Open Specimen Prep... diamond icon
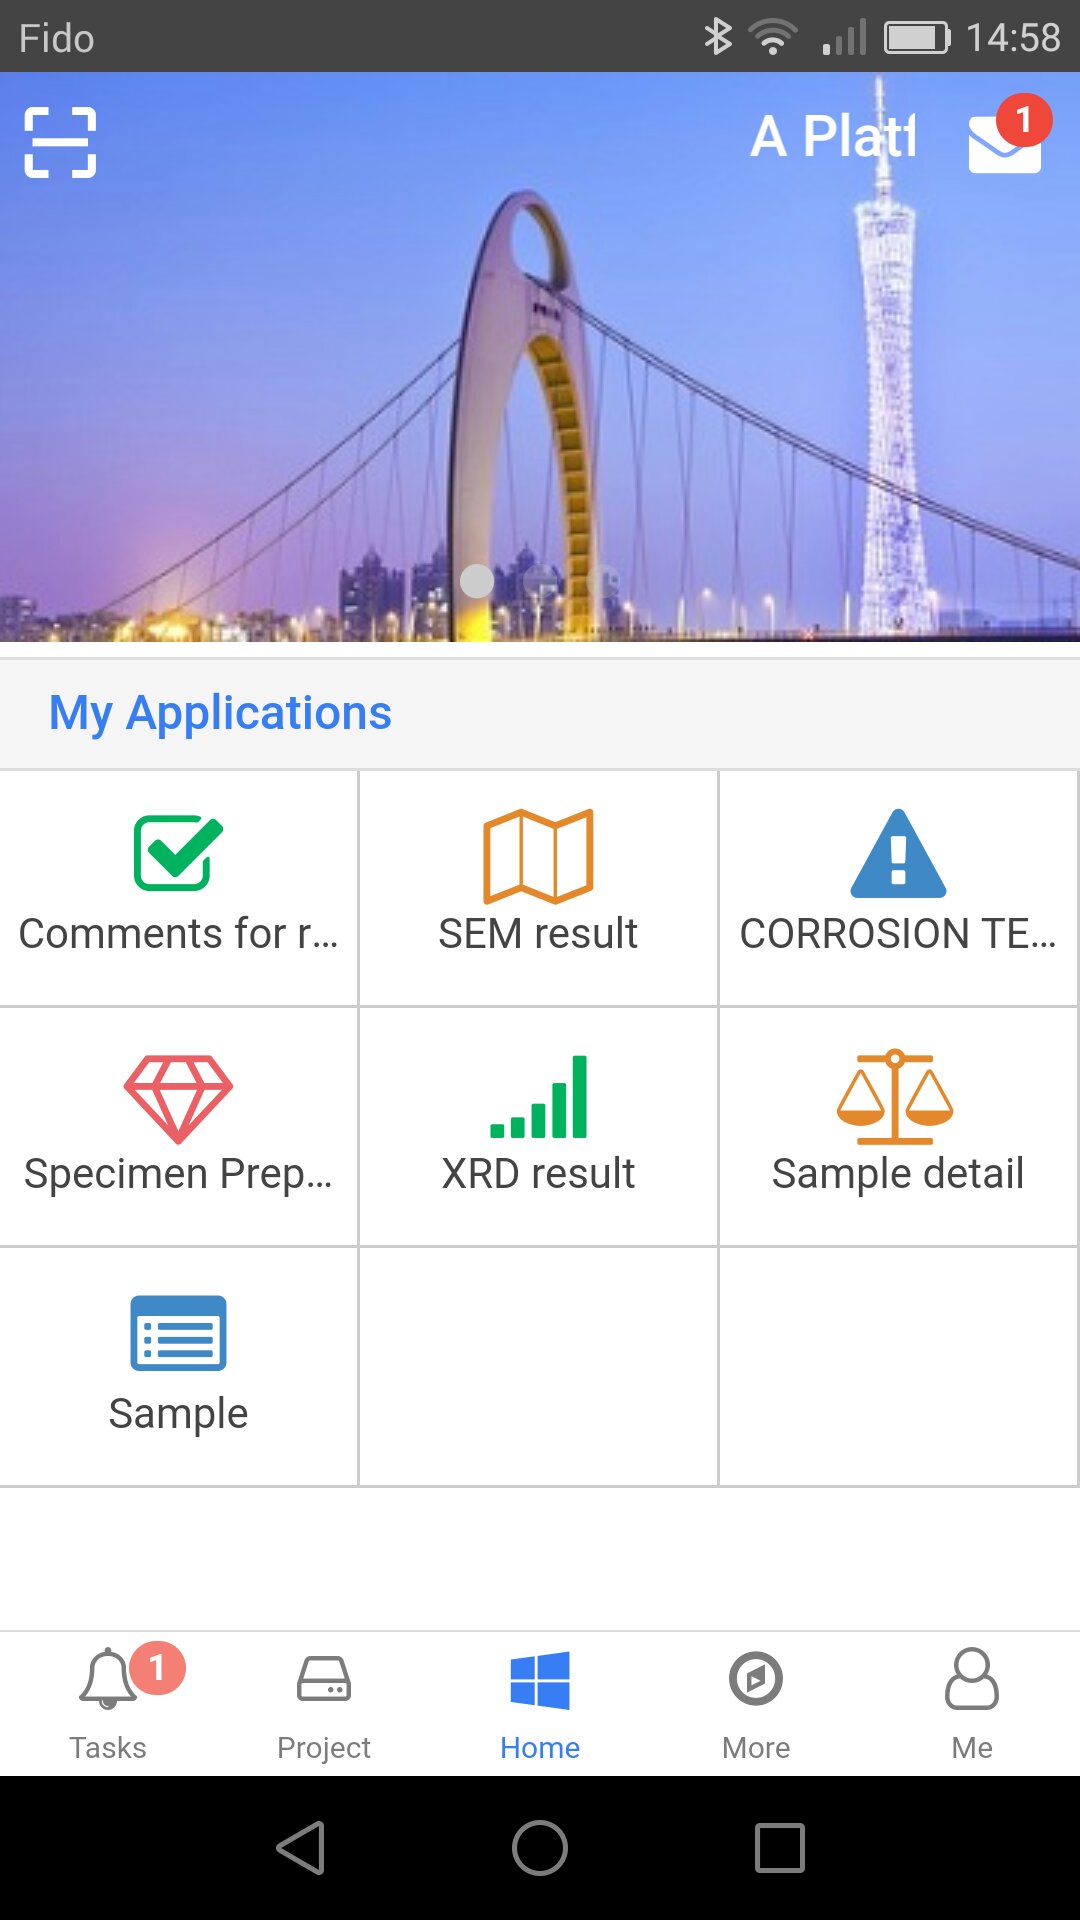Image resolution: width=1080 pixels, height=1920 pixels. click(178, 1099)
